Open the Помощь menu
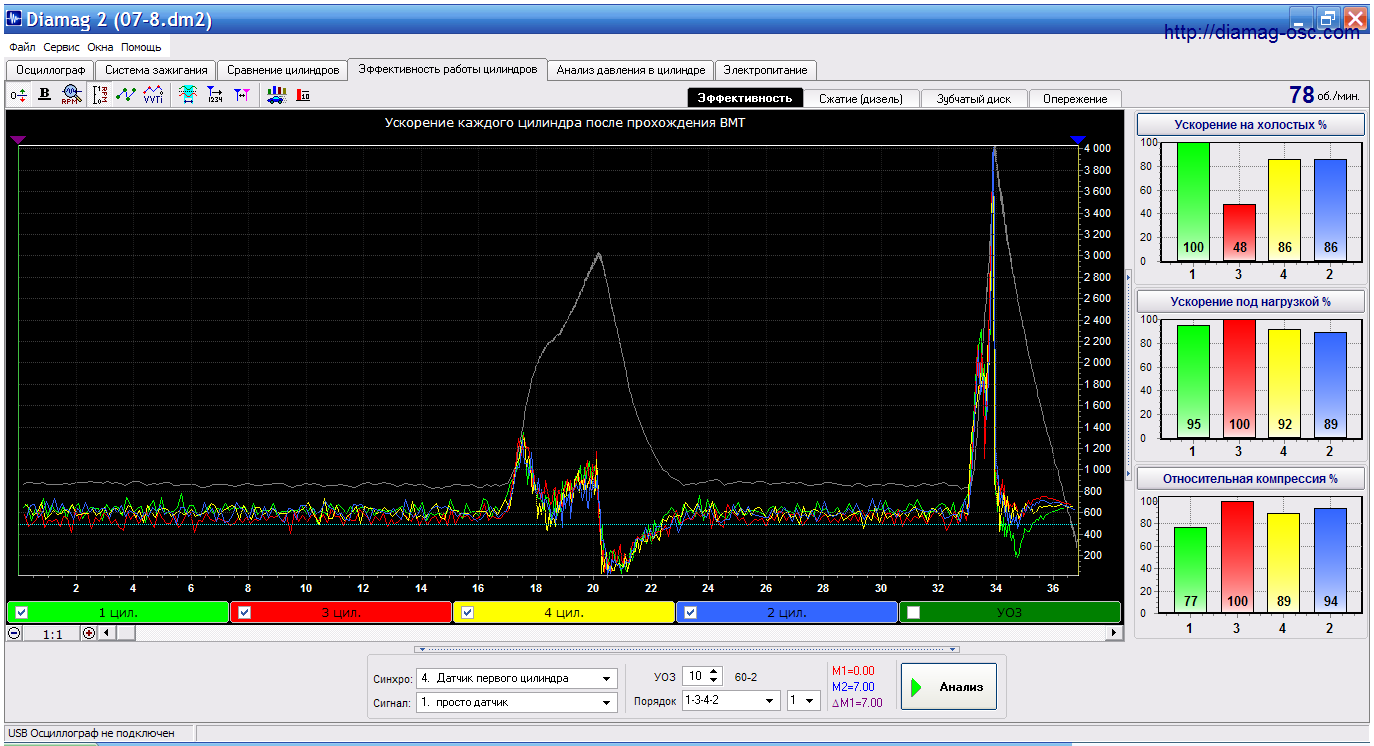The height and width of the screenshot is (746, 1374). [141, 47]
